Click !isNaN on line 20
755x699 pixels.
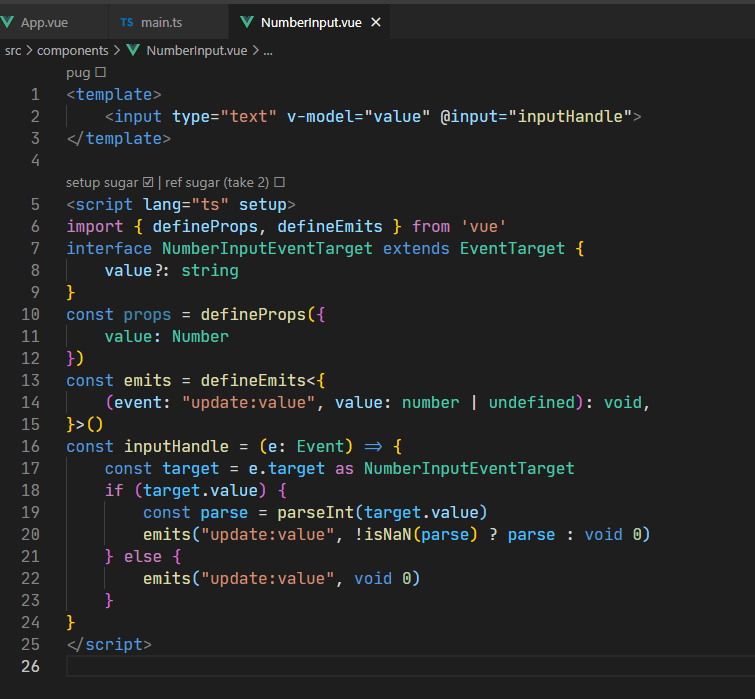[x=383, y=535]
